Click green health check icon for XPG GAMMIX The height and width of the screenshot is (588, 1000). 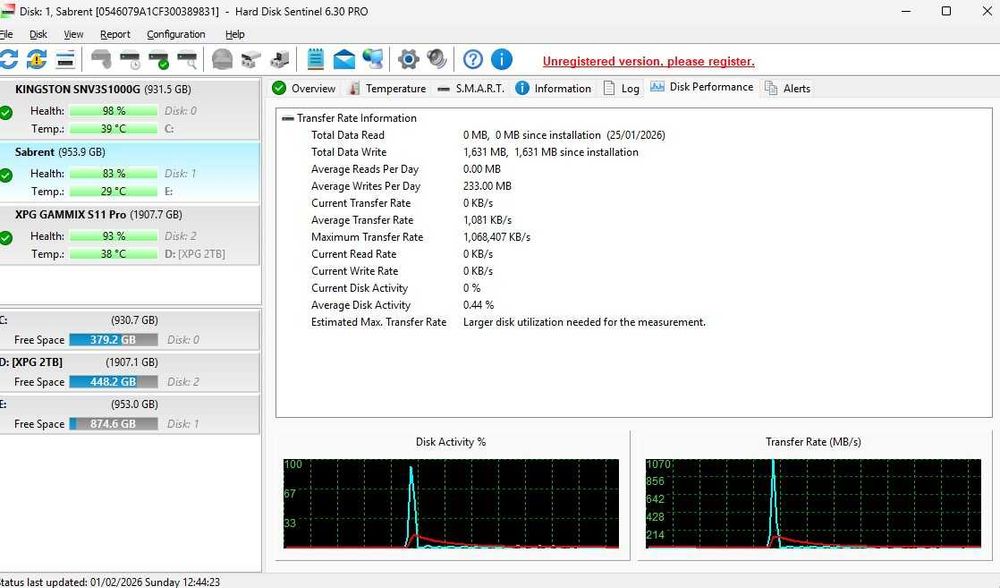click(x=6, y=238)
